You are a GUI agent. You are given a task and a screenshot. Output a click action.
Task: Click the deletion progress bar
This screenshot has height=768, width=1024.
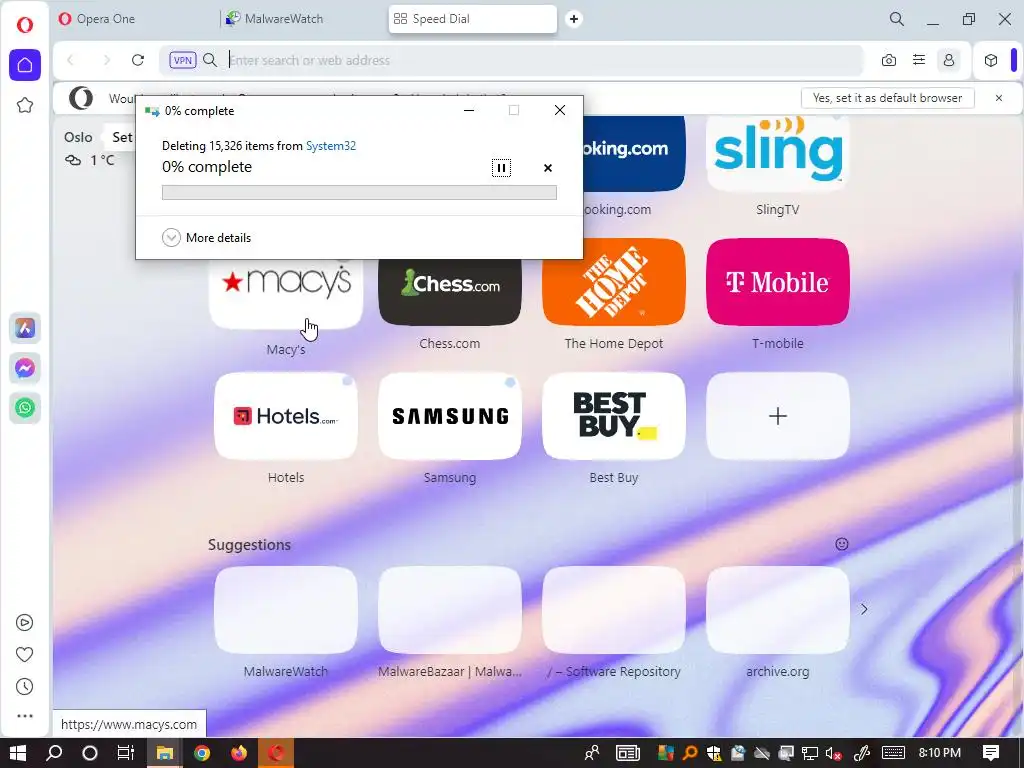click(x=359, y=192)
